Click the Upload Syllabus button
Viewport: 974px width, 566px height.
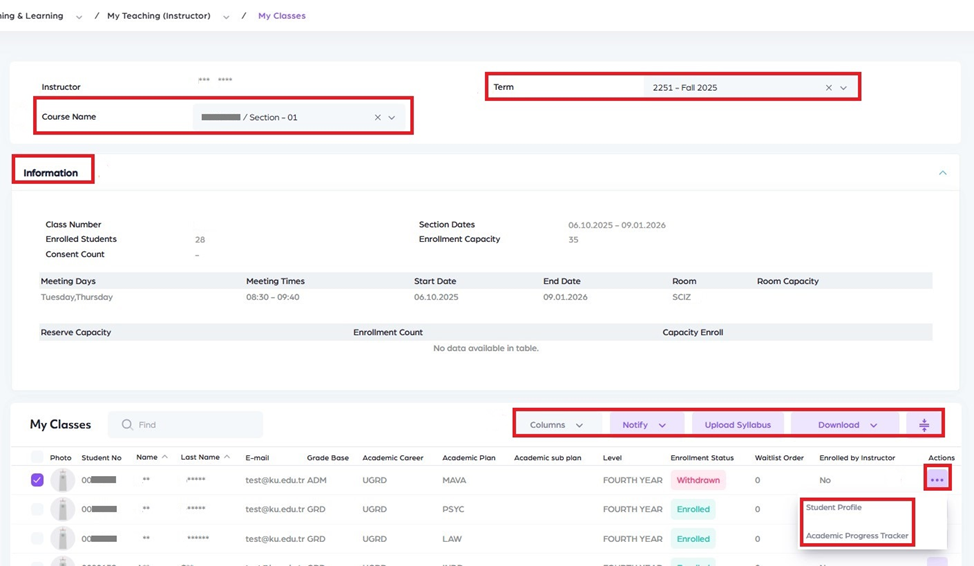[737, 425]
